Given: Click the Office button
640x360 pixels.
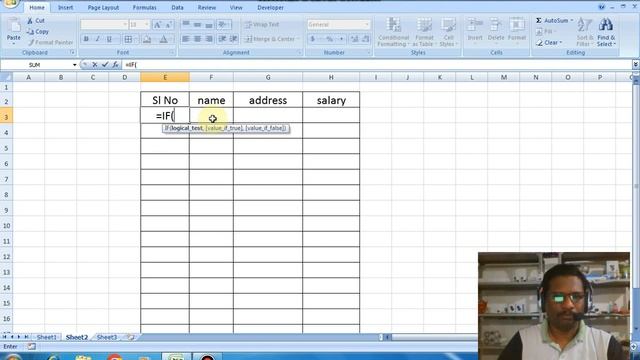Looking at the screenshot, I should click(10, 3).
